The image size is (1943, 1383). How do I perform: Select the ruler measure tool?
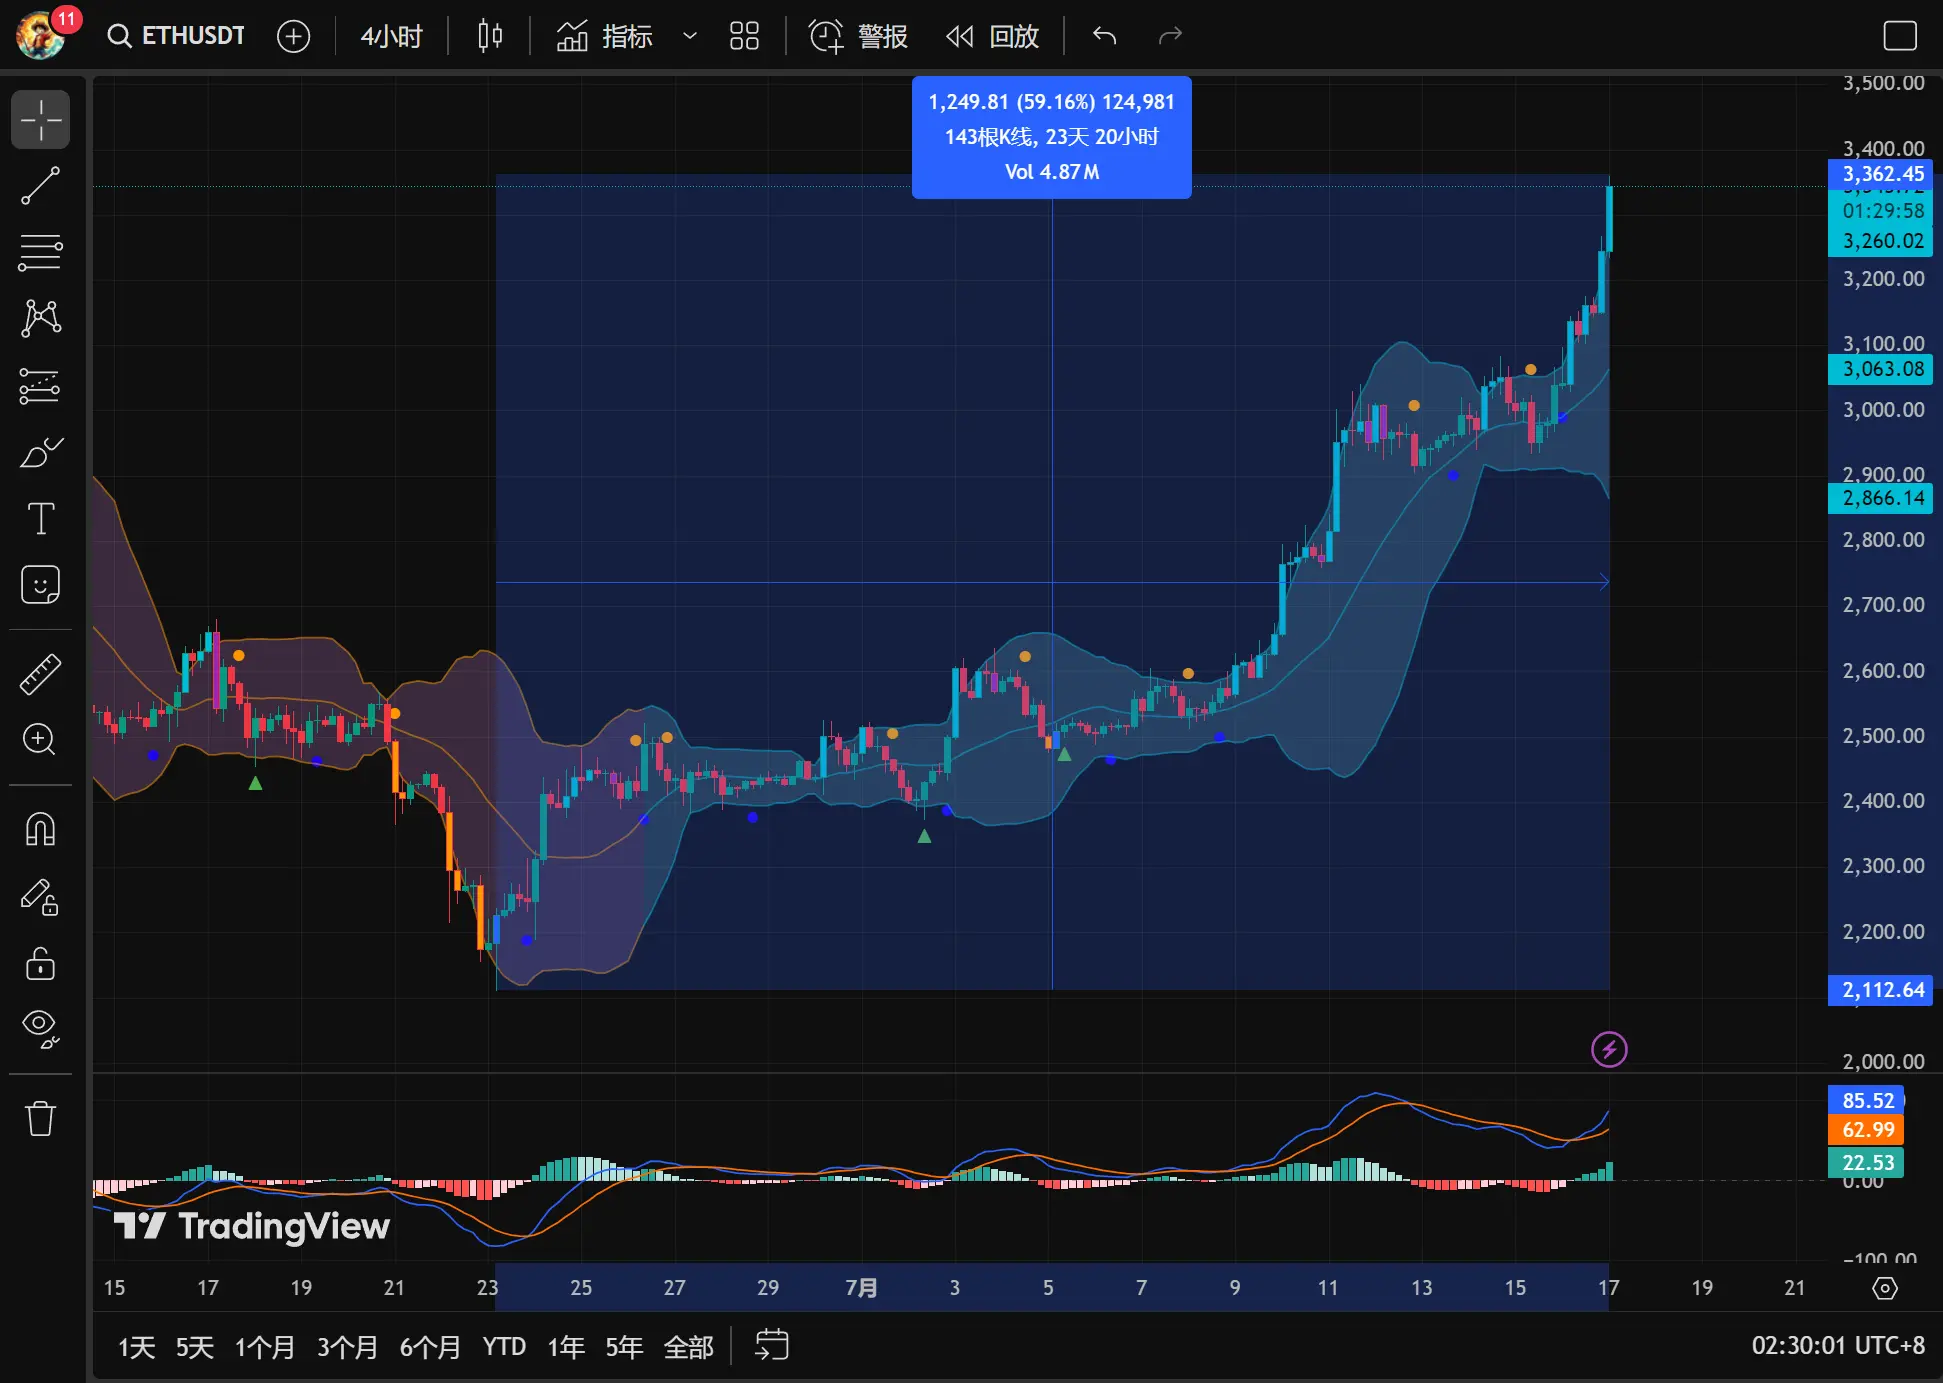click(x=41, y=674)
